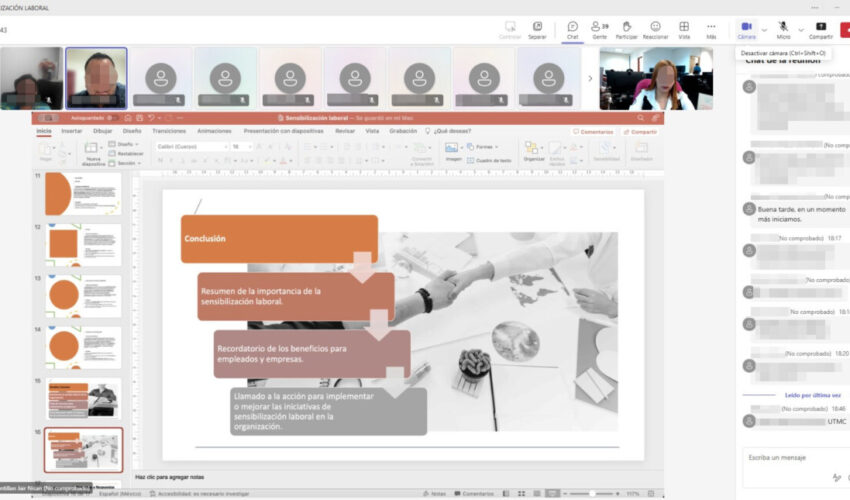
Task: Pop out shared content with Separar
Action: coord(537,30)
